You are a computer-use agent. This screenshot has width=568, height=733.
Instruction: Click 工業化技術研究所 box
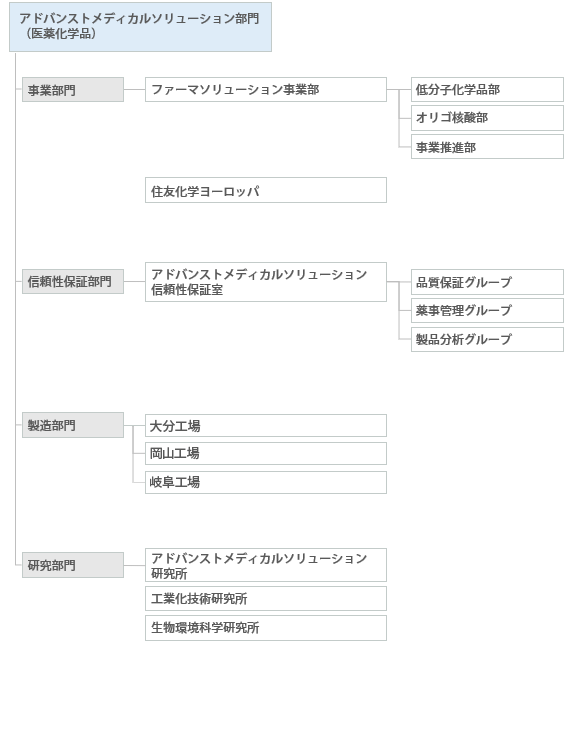click(266, 599)
